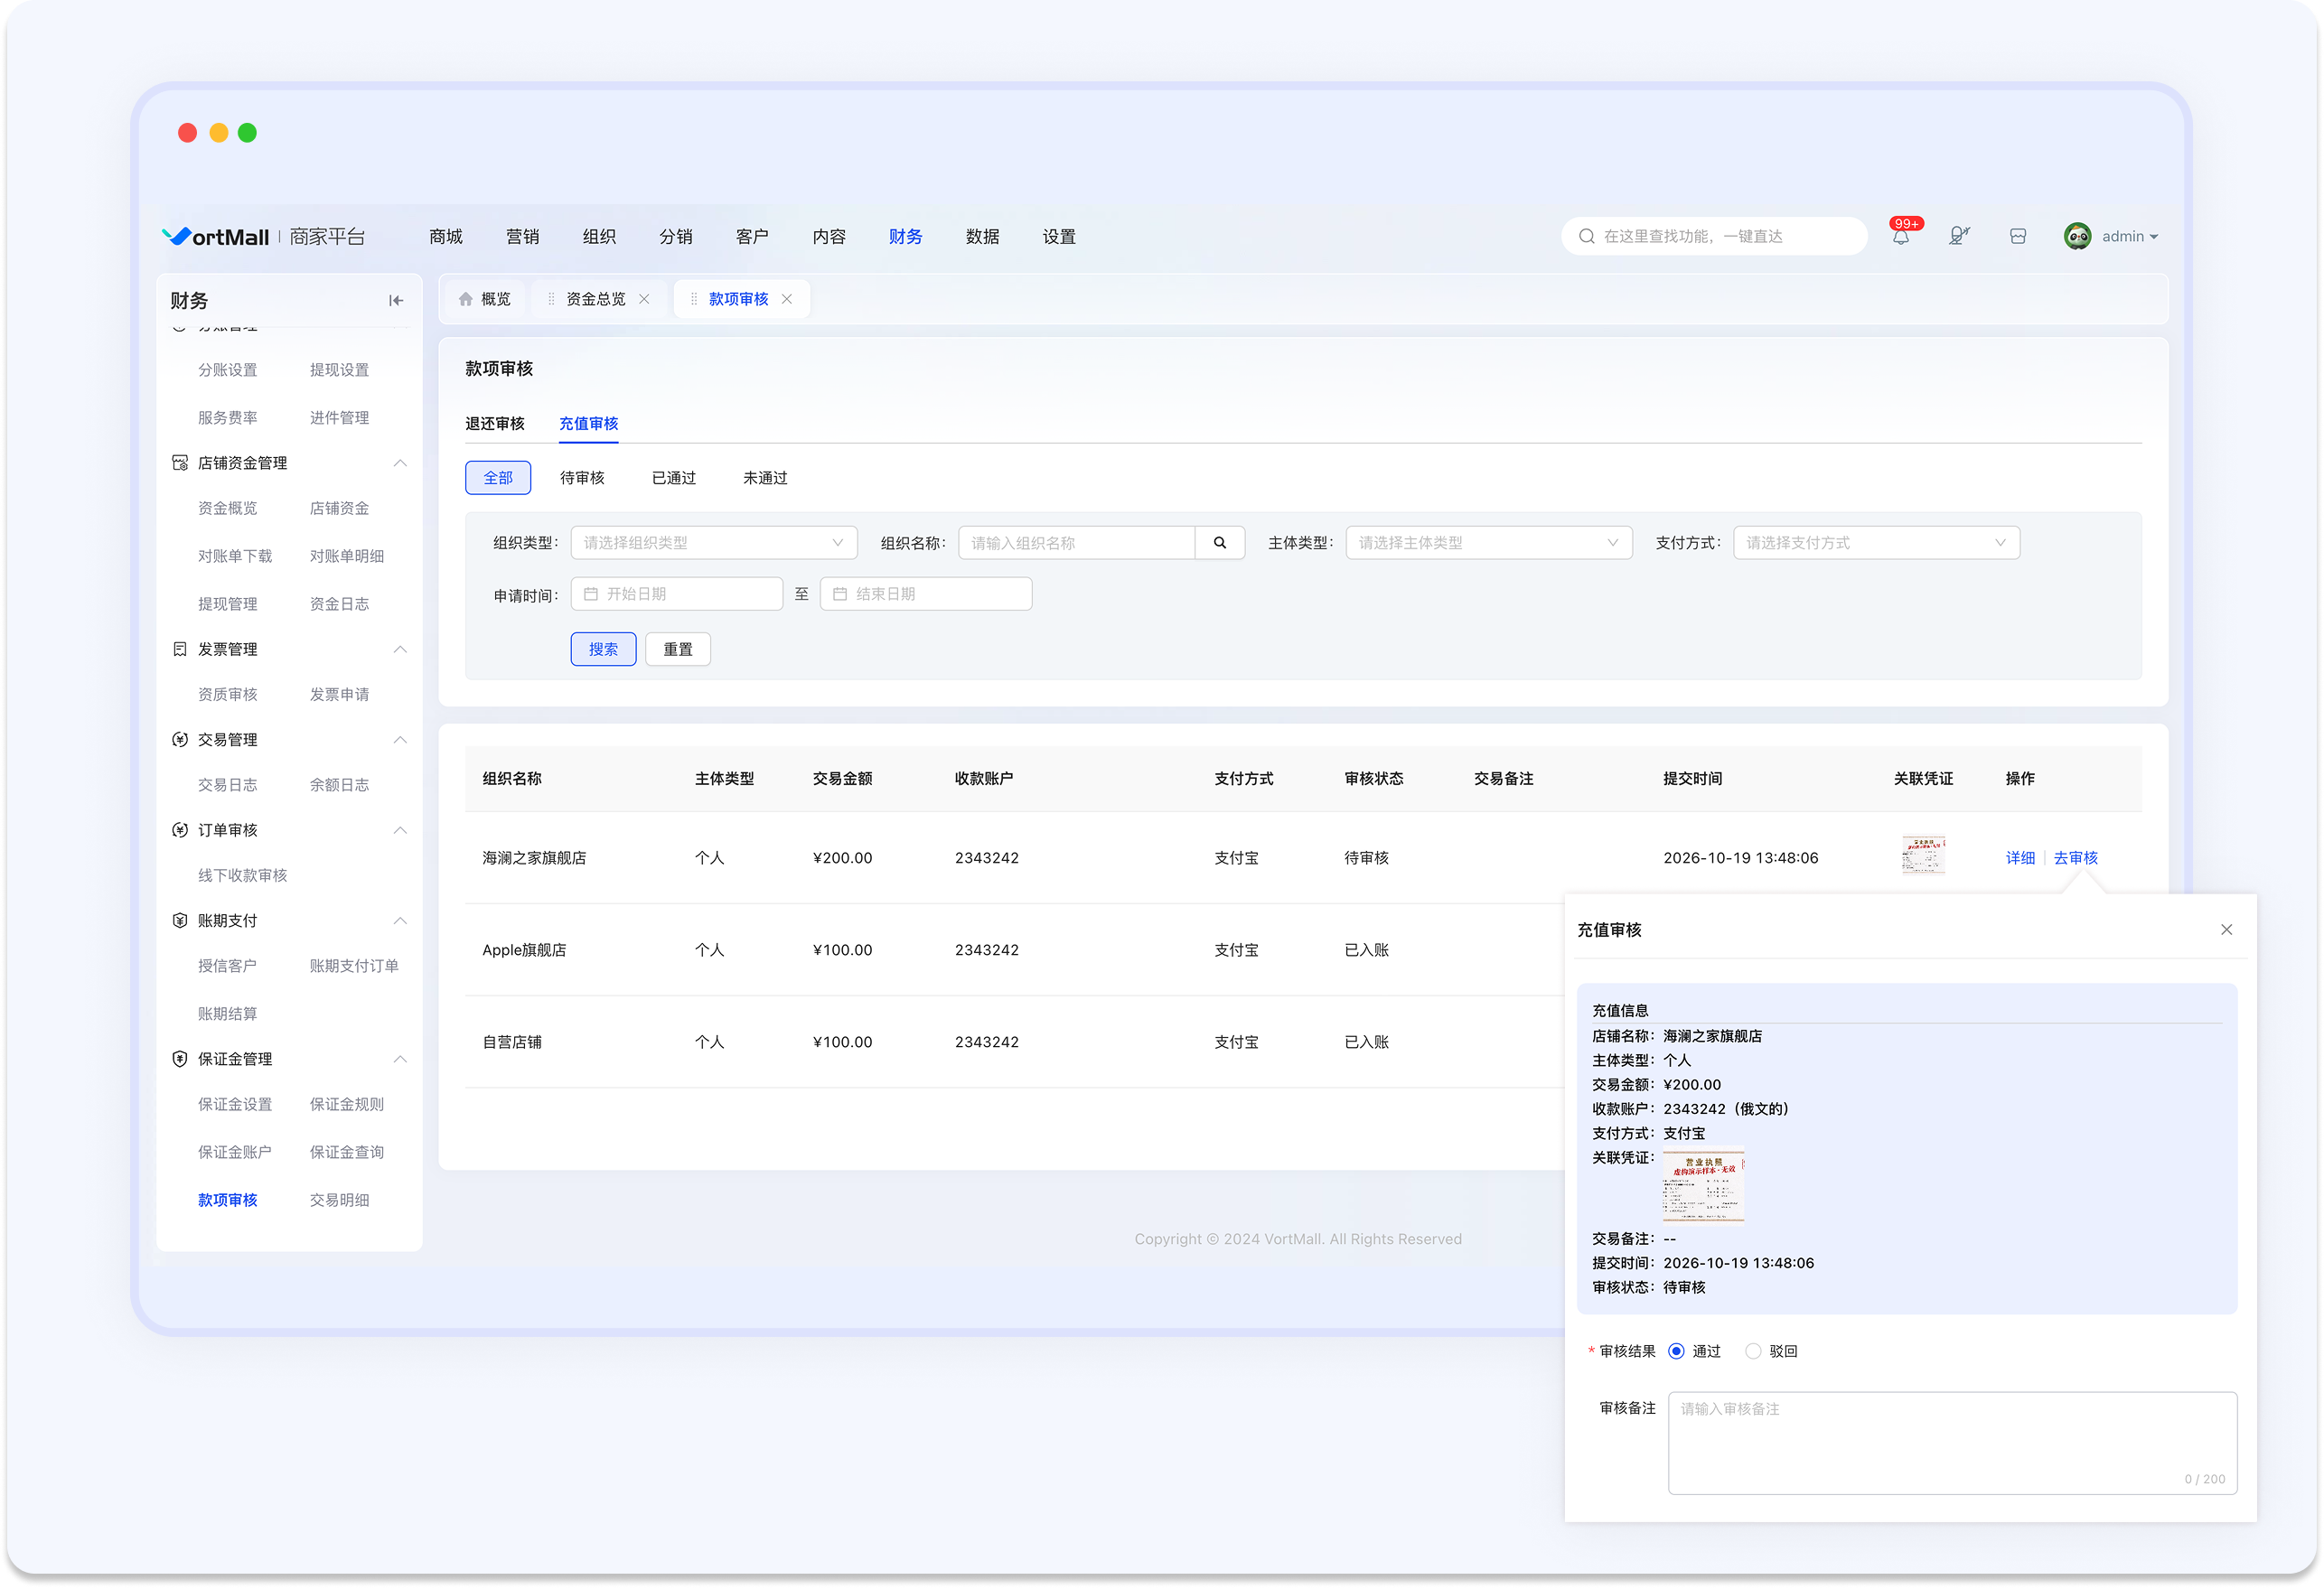Collapse the 财务 sidebar with the arrow icon
2324x1589 pixels.
(x=396, y=300)
